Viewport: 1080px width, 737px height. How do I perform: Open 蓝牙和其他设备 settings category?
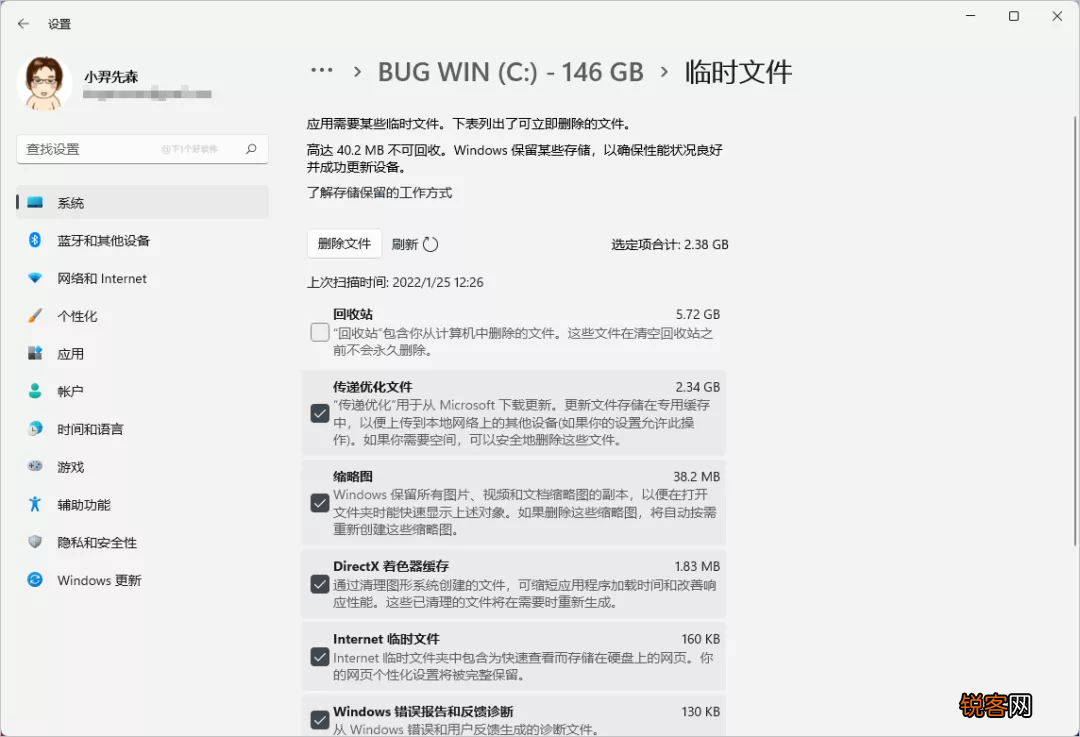[x=143, y=240]
